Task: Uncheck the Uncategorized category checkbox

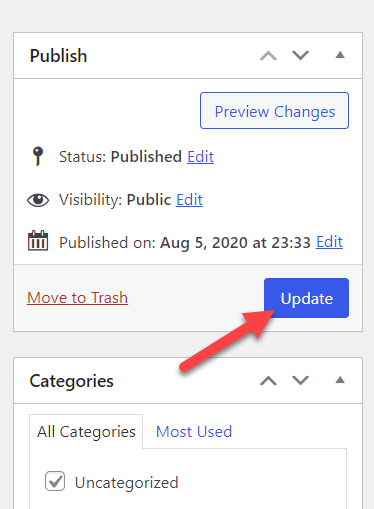Action: click(55, 481)
